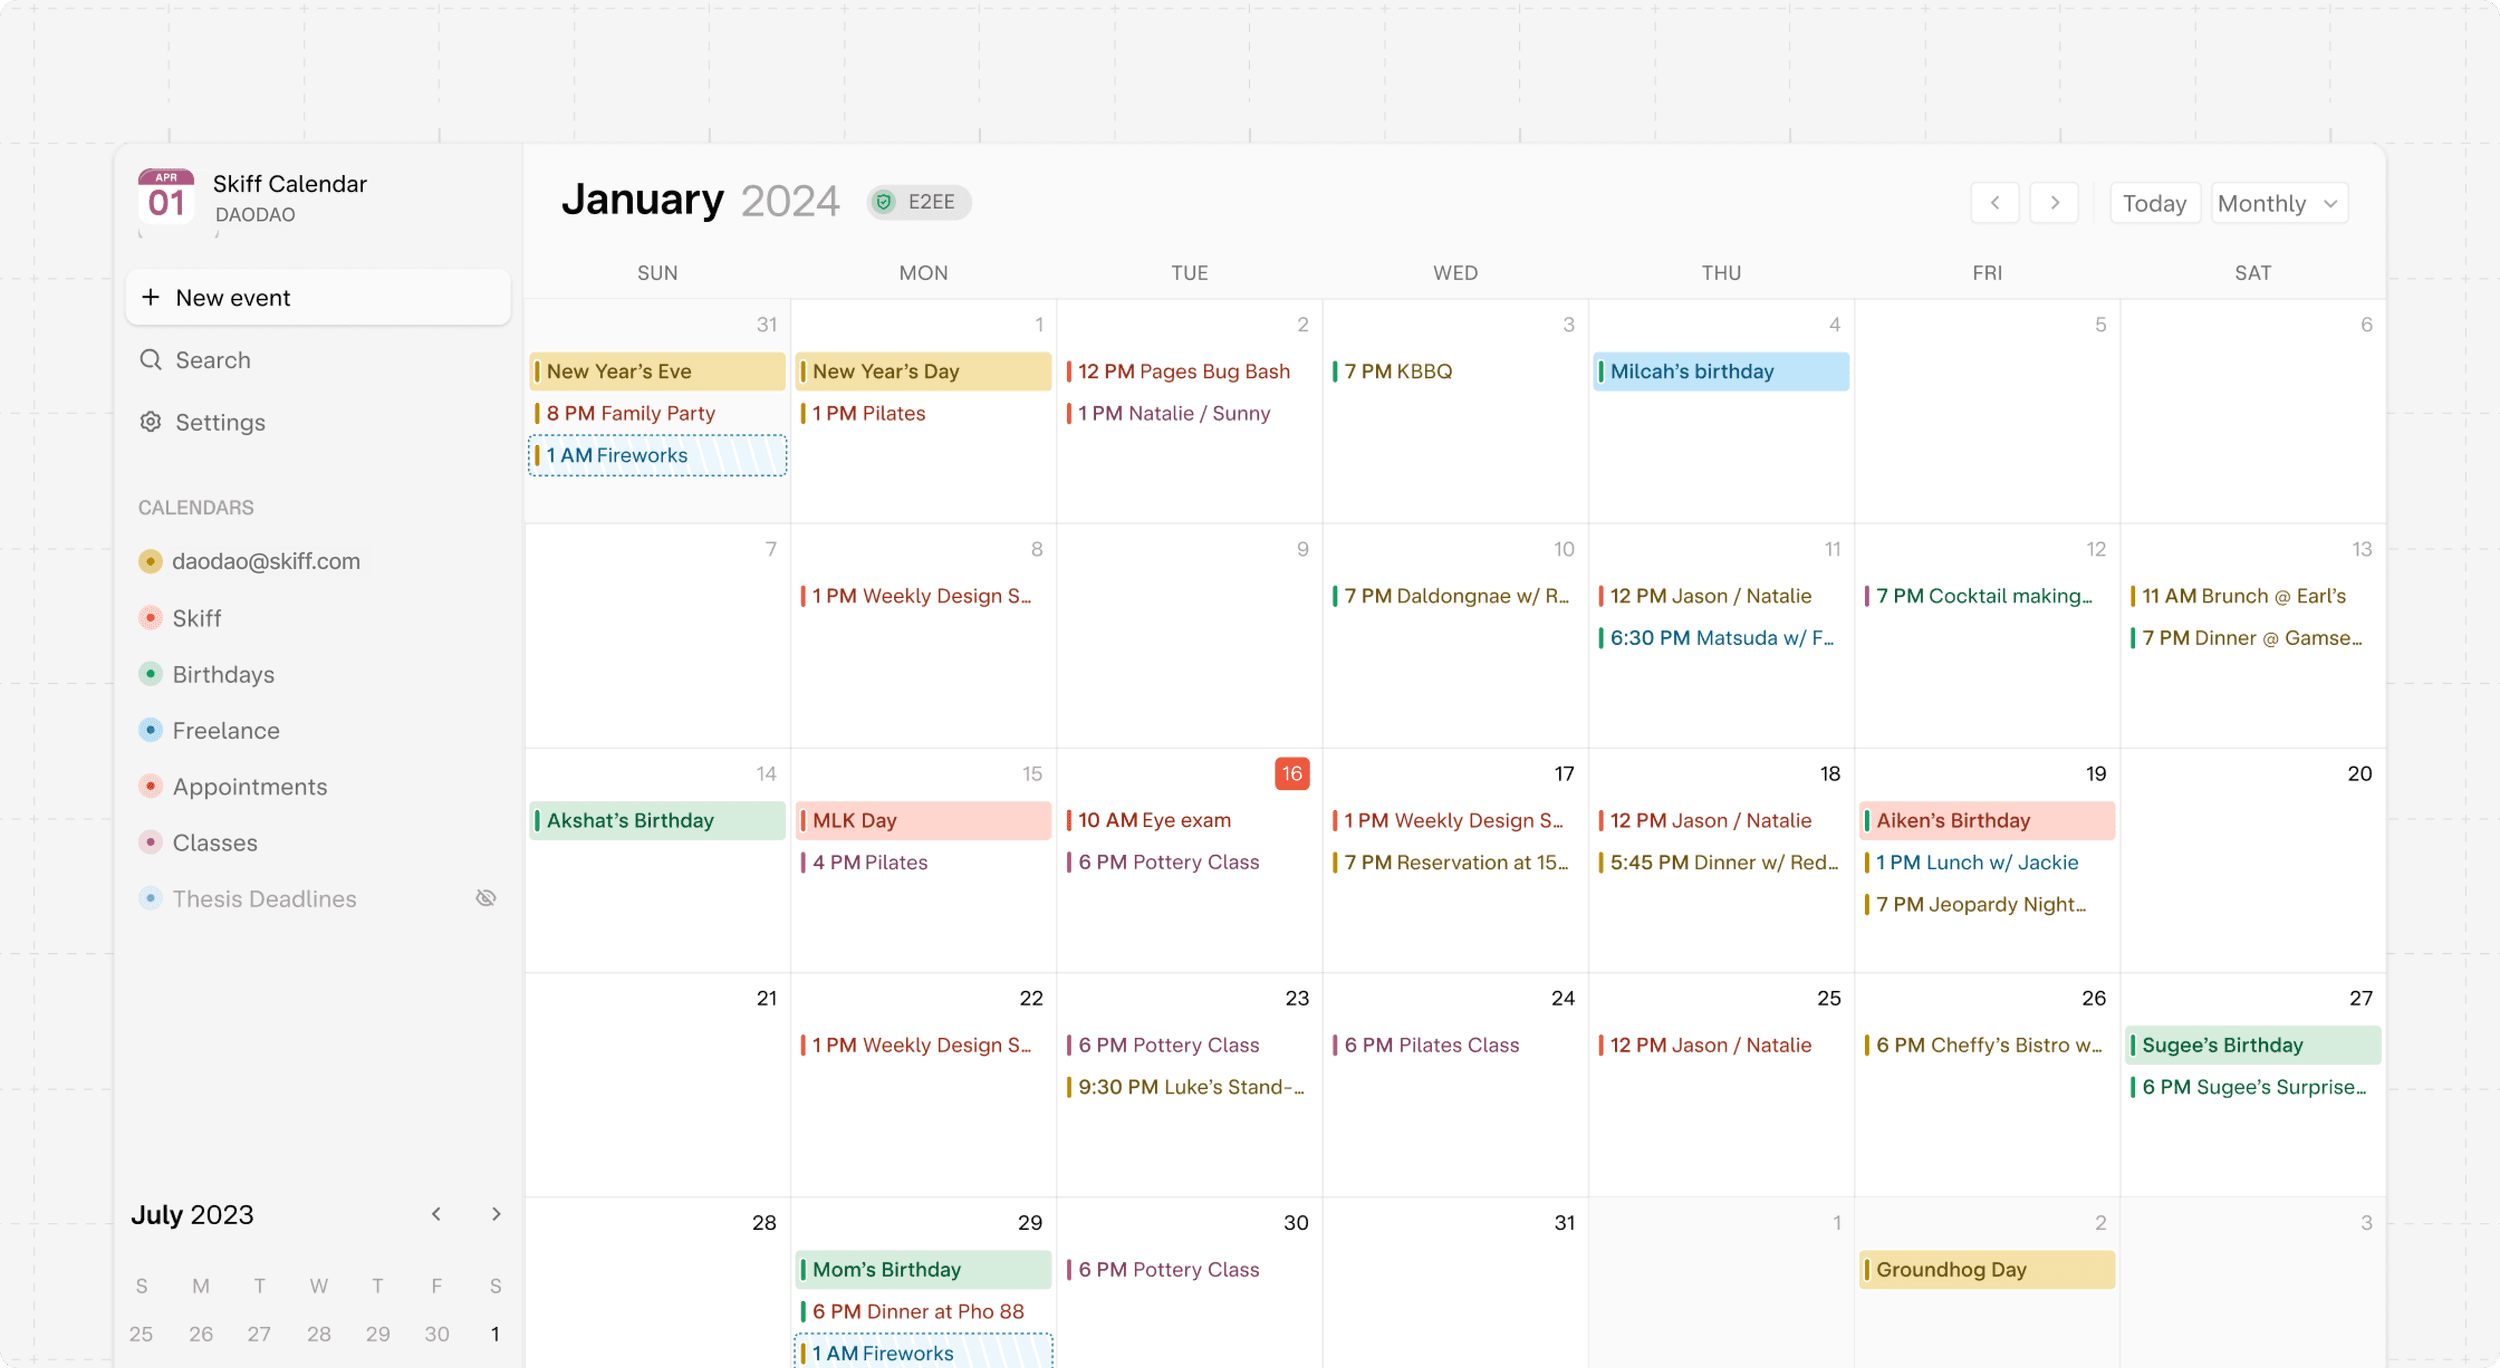Click the left navigation arrow icon
The height and width of the screenshot is (1368, 2500).
click(x=1996, y=202)
